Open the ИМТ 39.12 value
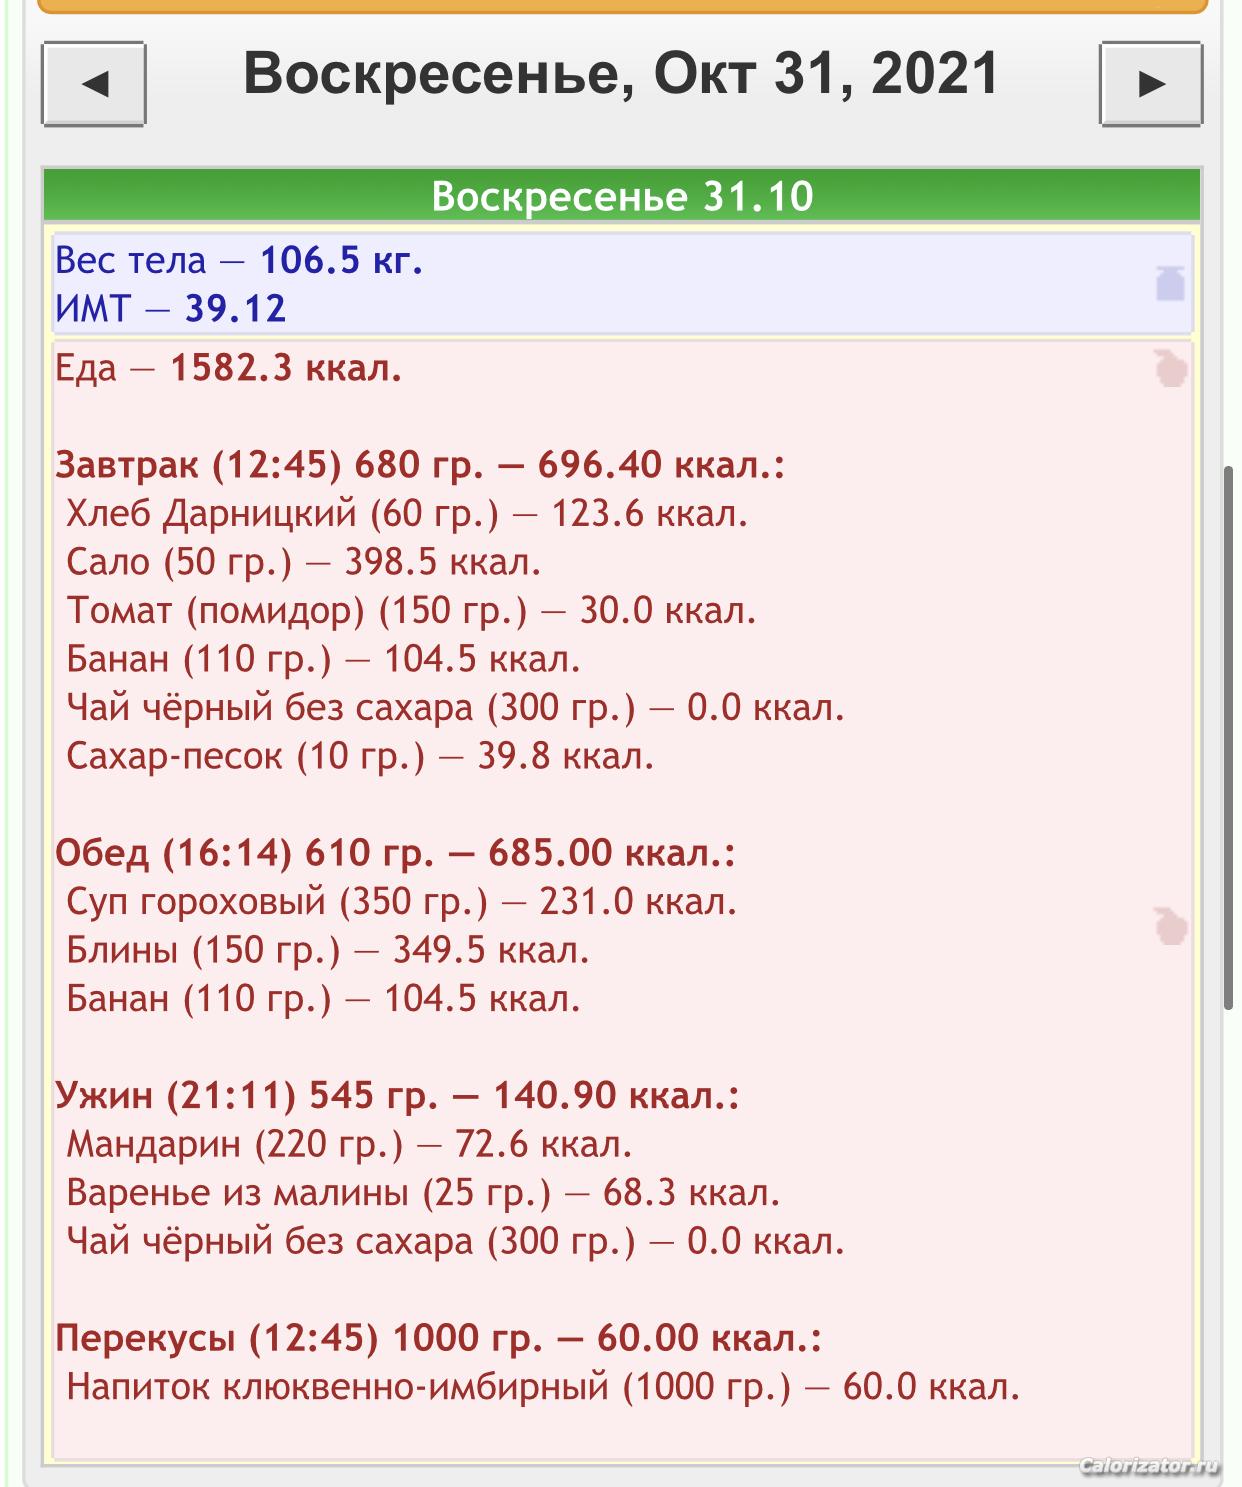Screen dimensions: 1242x1487 tap(171, 308)
